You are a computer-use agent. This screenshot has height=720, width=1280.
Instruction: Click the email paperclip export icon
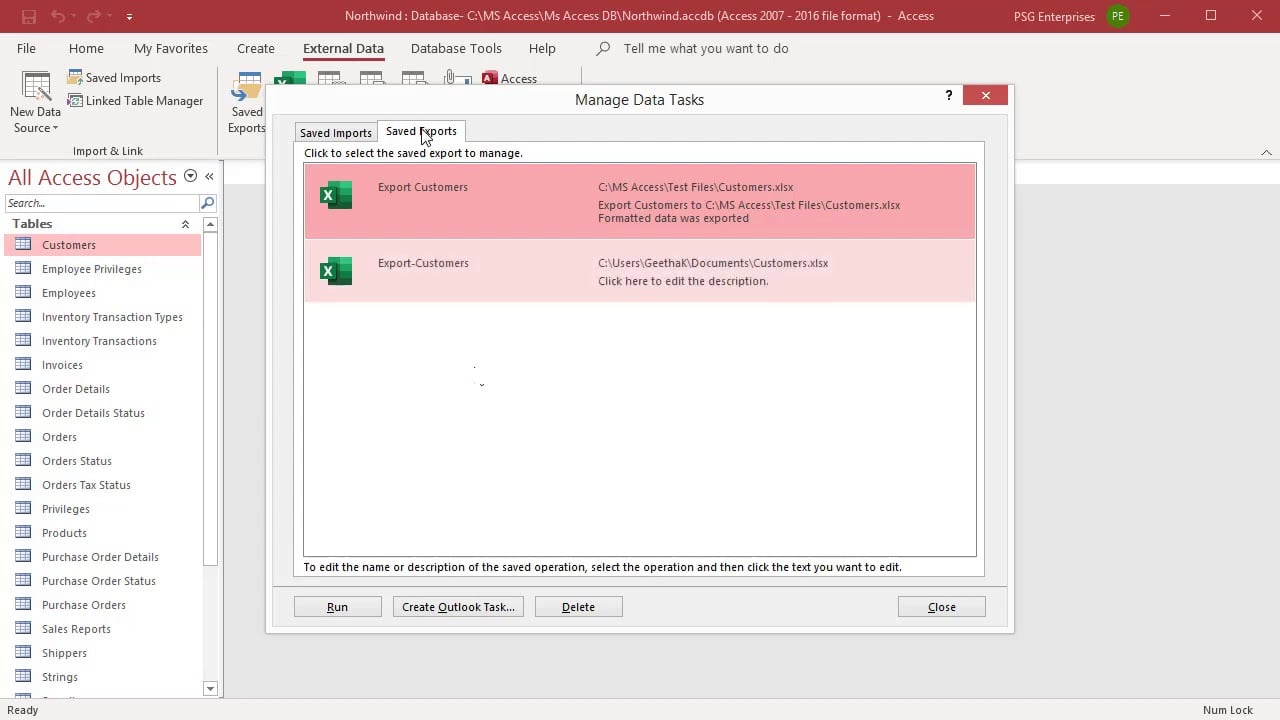click(x=457, y=78)
